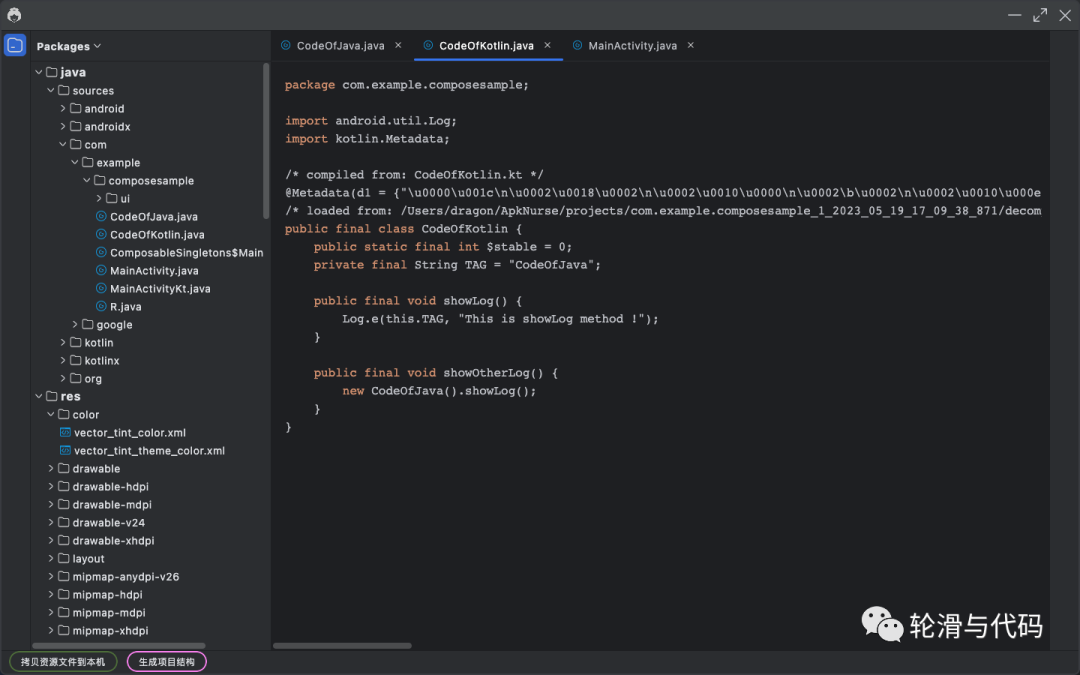Viewport: 1080px width, 675px height.
Task: Close the MainActivity.java tab
Action: 690,45
